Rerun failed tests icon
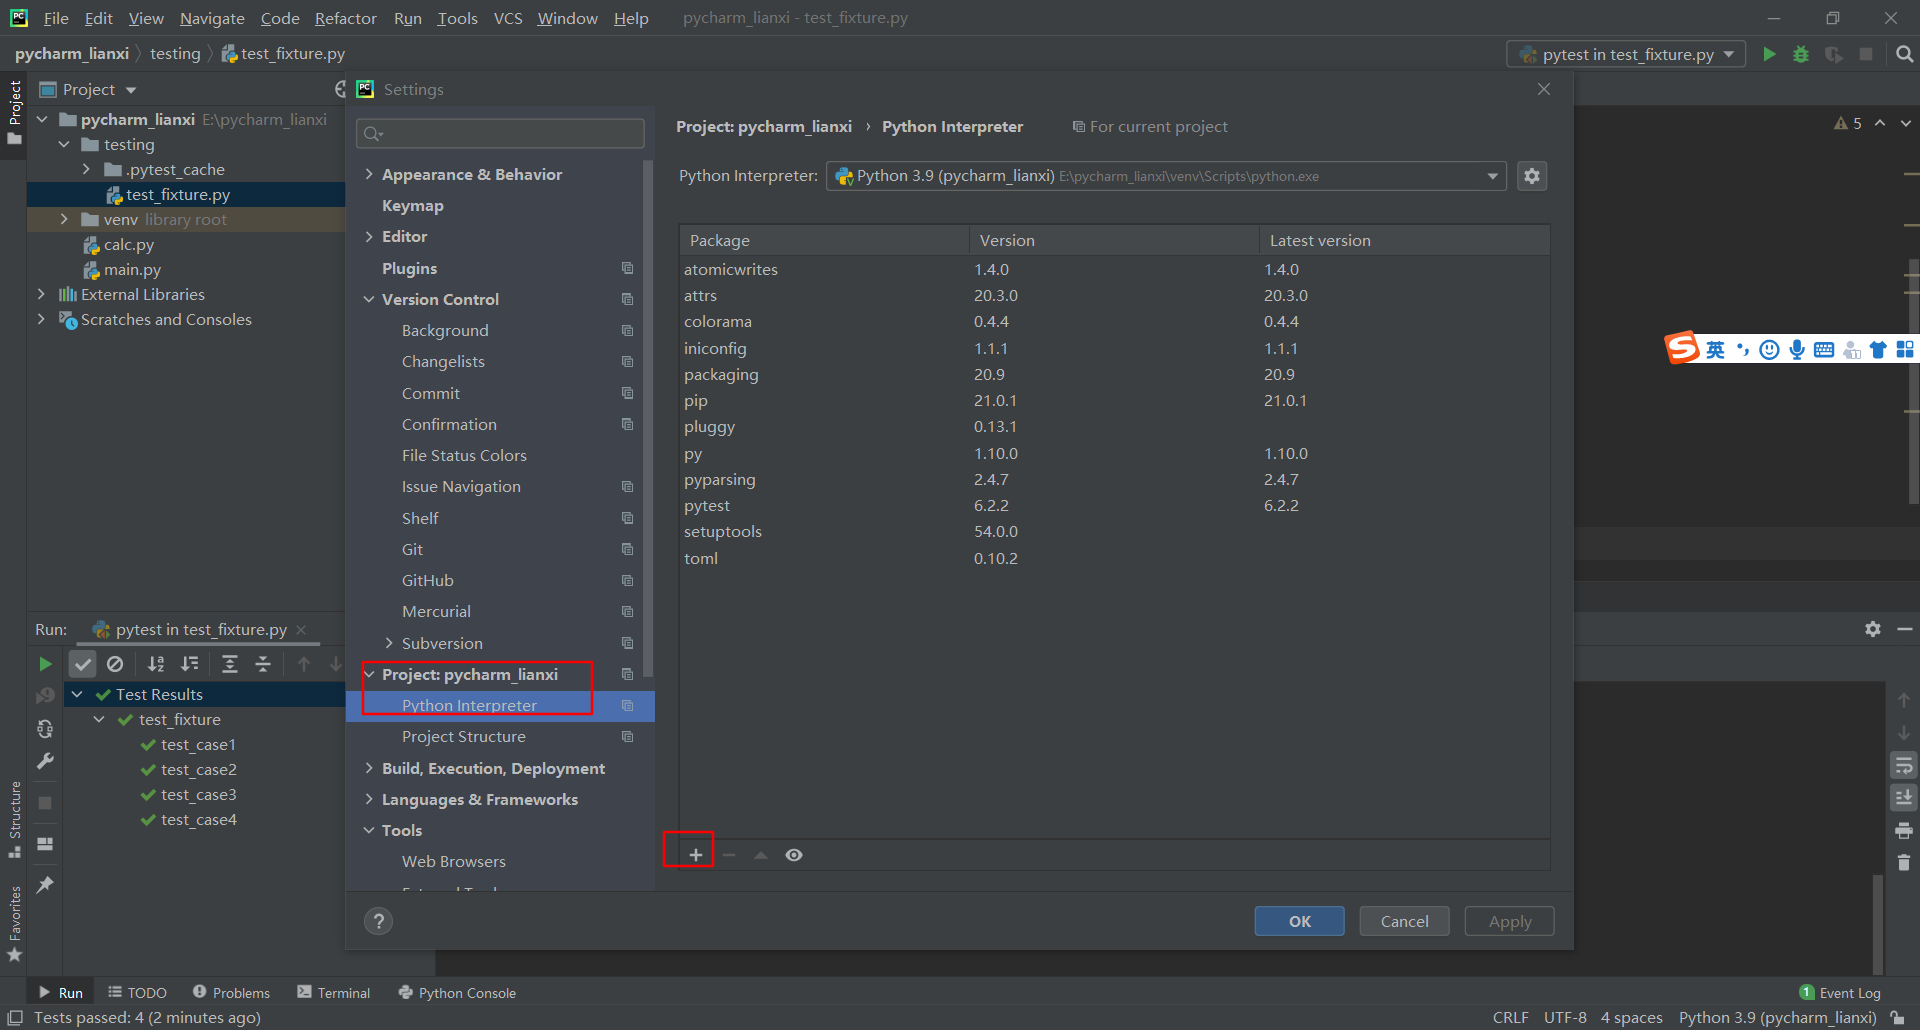 (45, 695)
